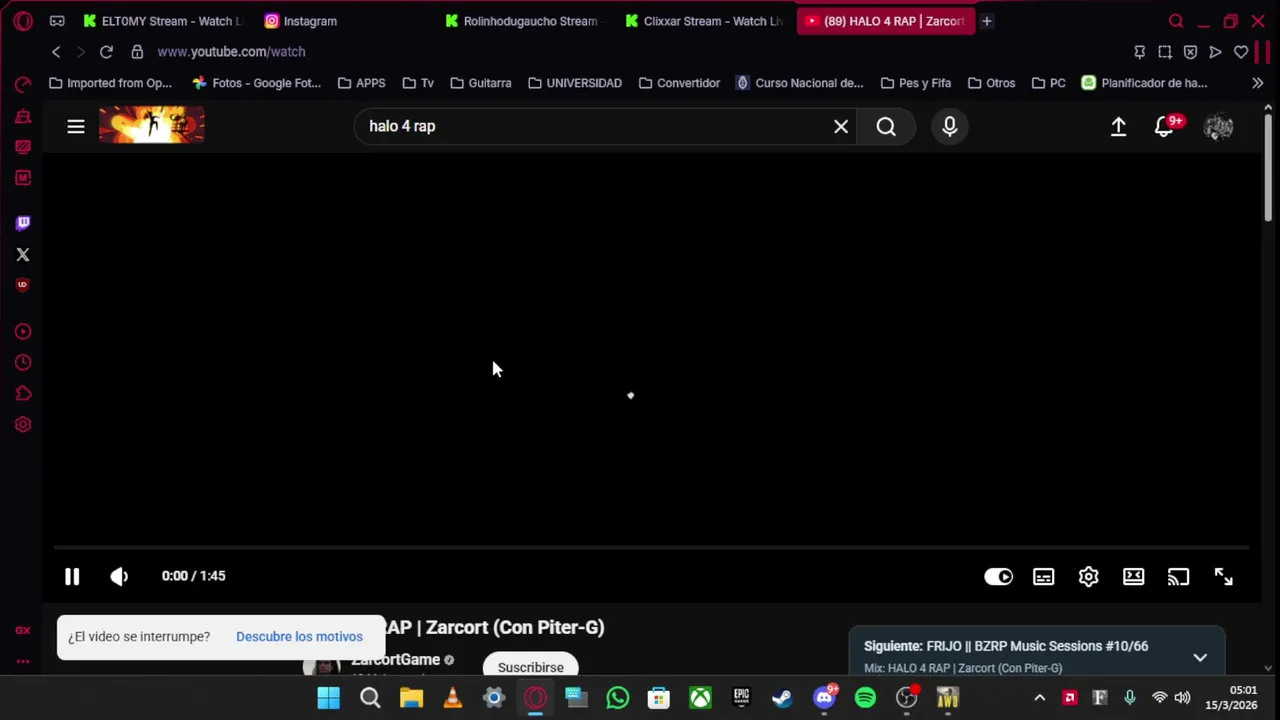The width and height of the screenshot is (1280, 720).
Task: Click the YouTube search magnifier button
Action: pyautogui.click(x=886, y=126)
